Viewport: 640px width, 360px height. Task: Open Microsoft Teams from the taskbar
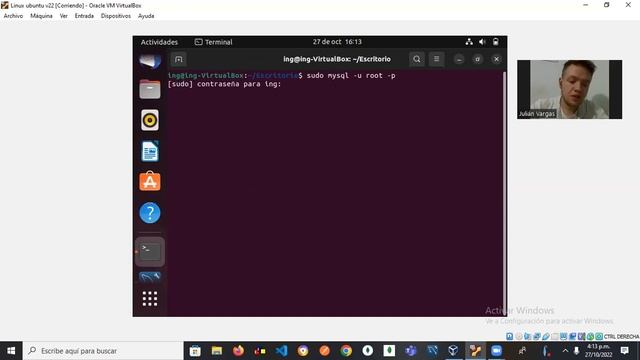411,351
